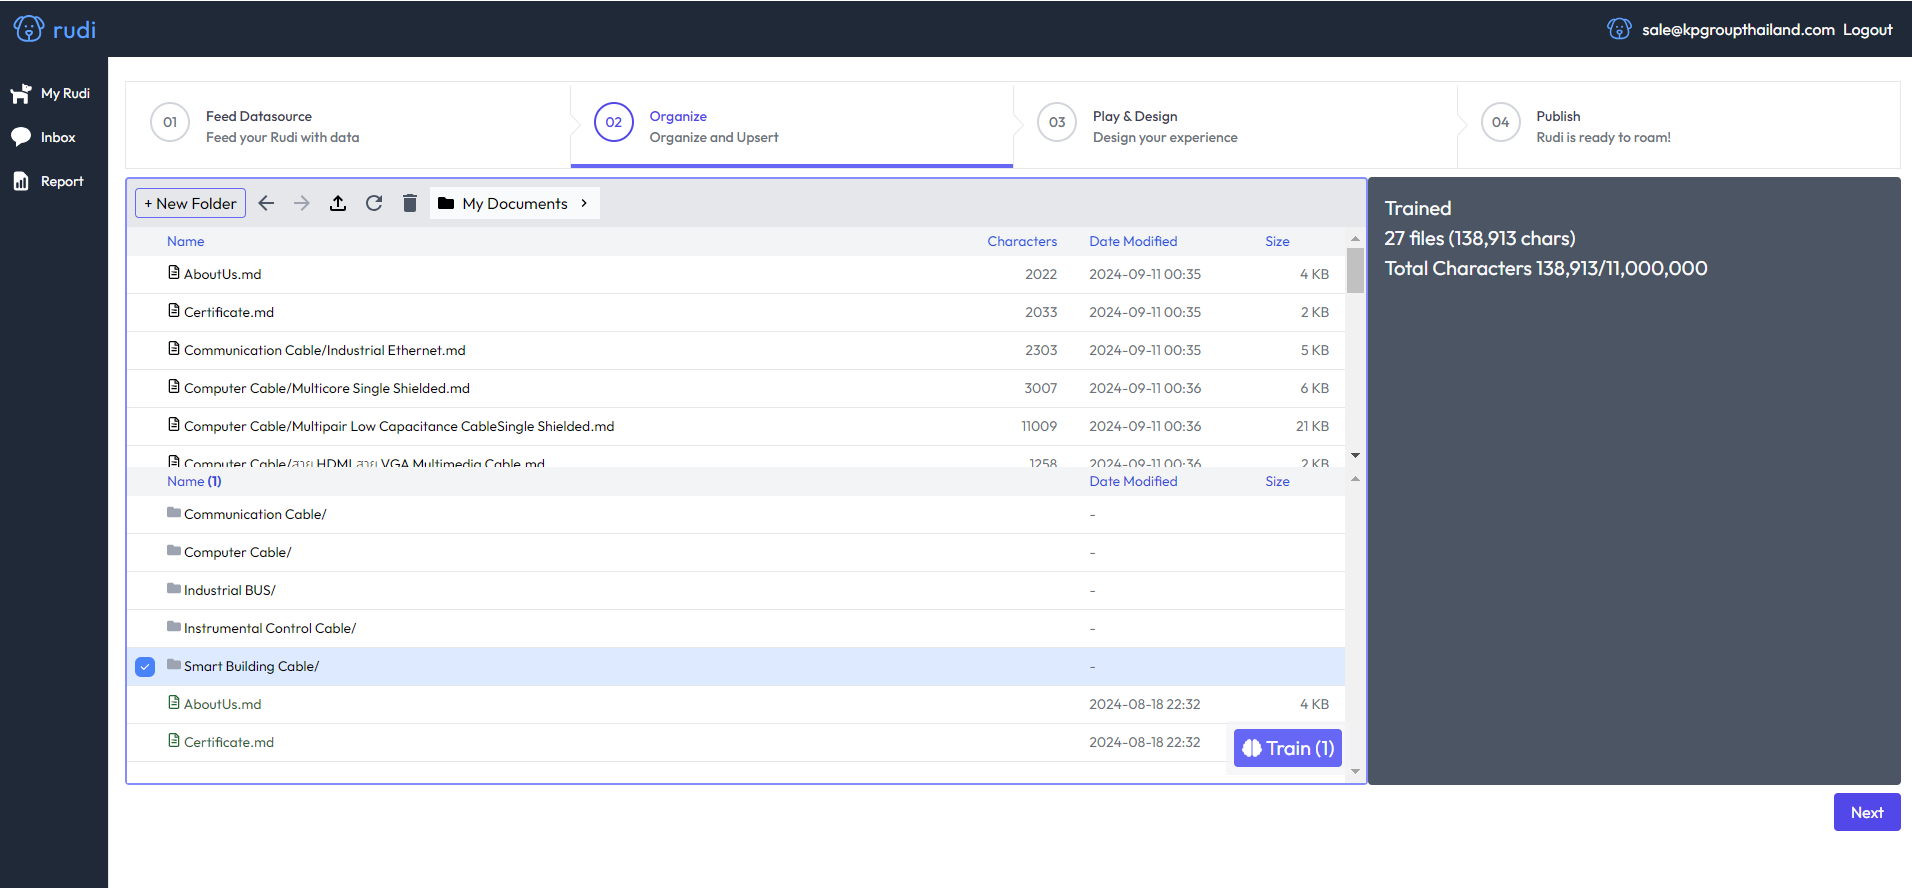Screen dimensions: 1912x888
Task: Select Computer Cable/Multicore Single Shielded.md file
Action: (735, 388)
